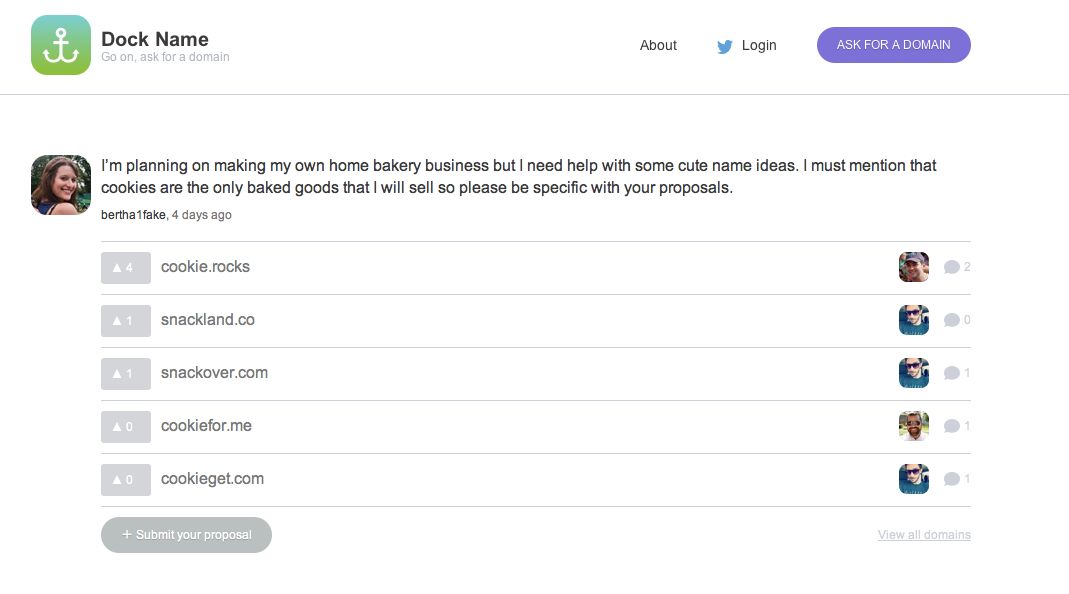The width and height of the screenshot is (1069, 594).
Task: Click the Login menu item
Action: pos(759,45)
